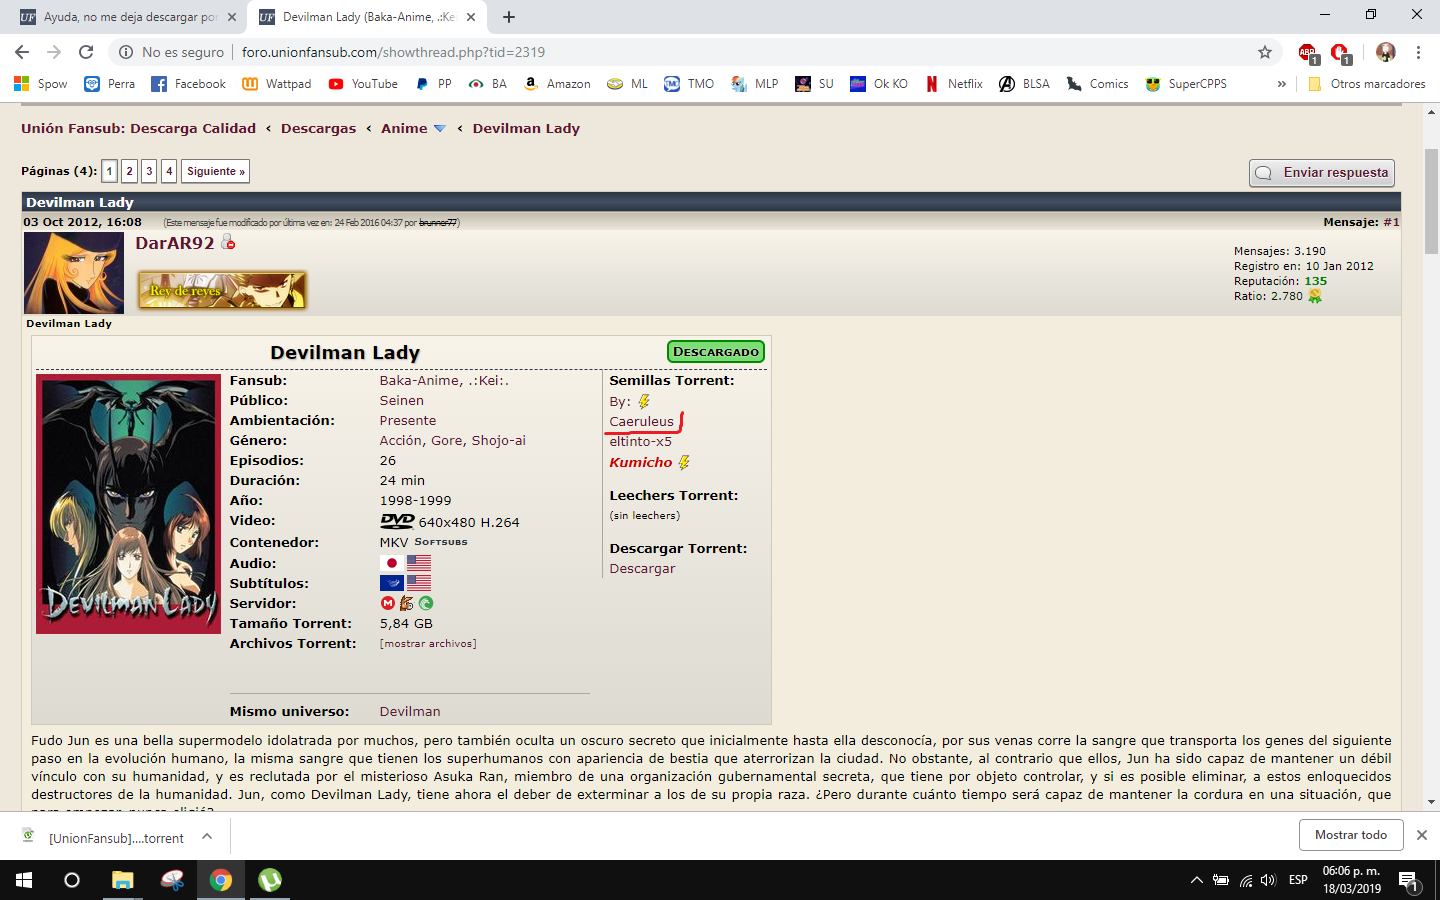Click the Devilman Lady poster image
This screenshot has height=900, width=1440.
point(128,504)
